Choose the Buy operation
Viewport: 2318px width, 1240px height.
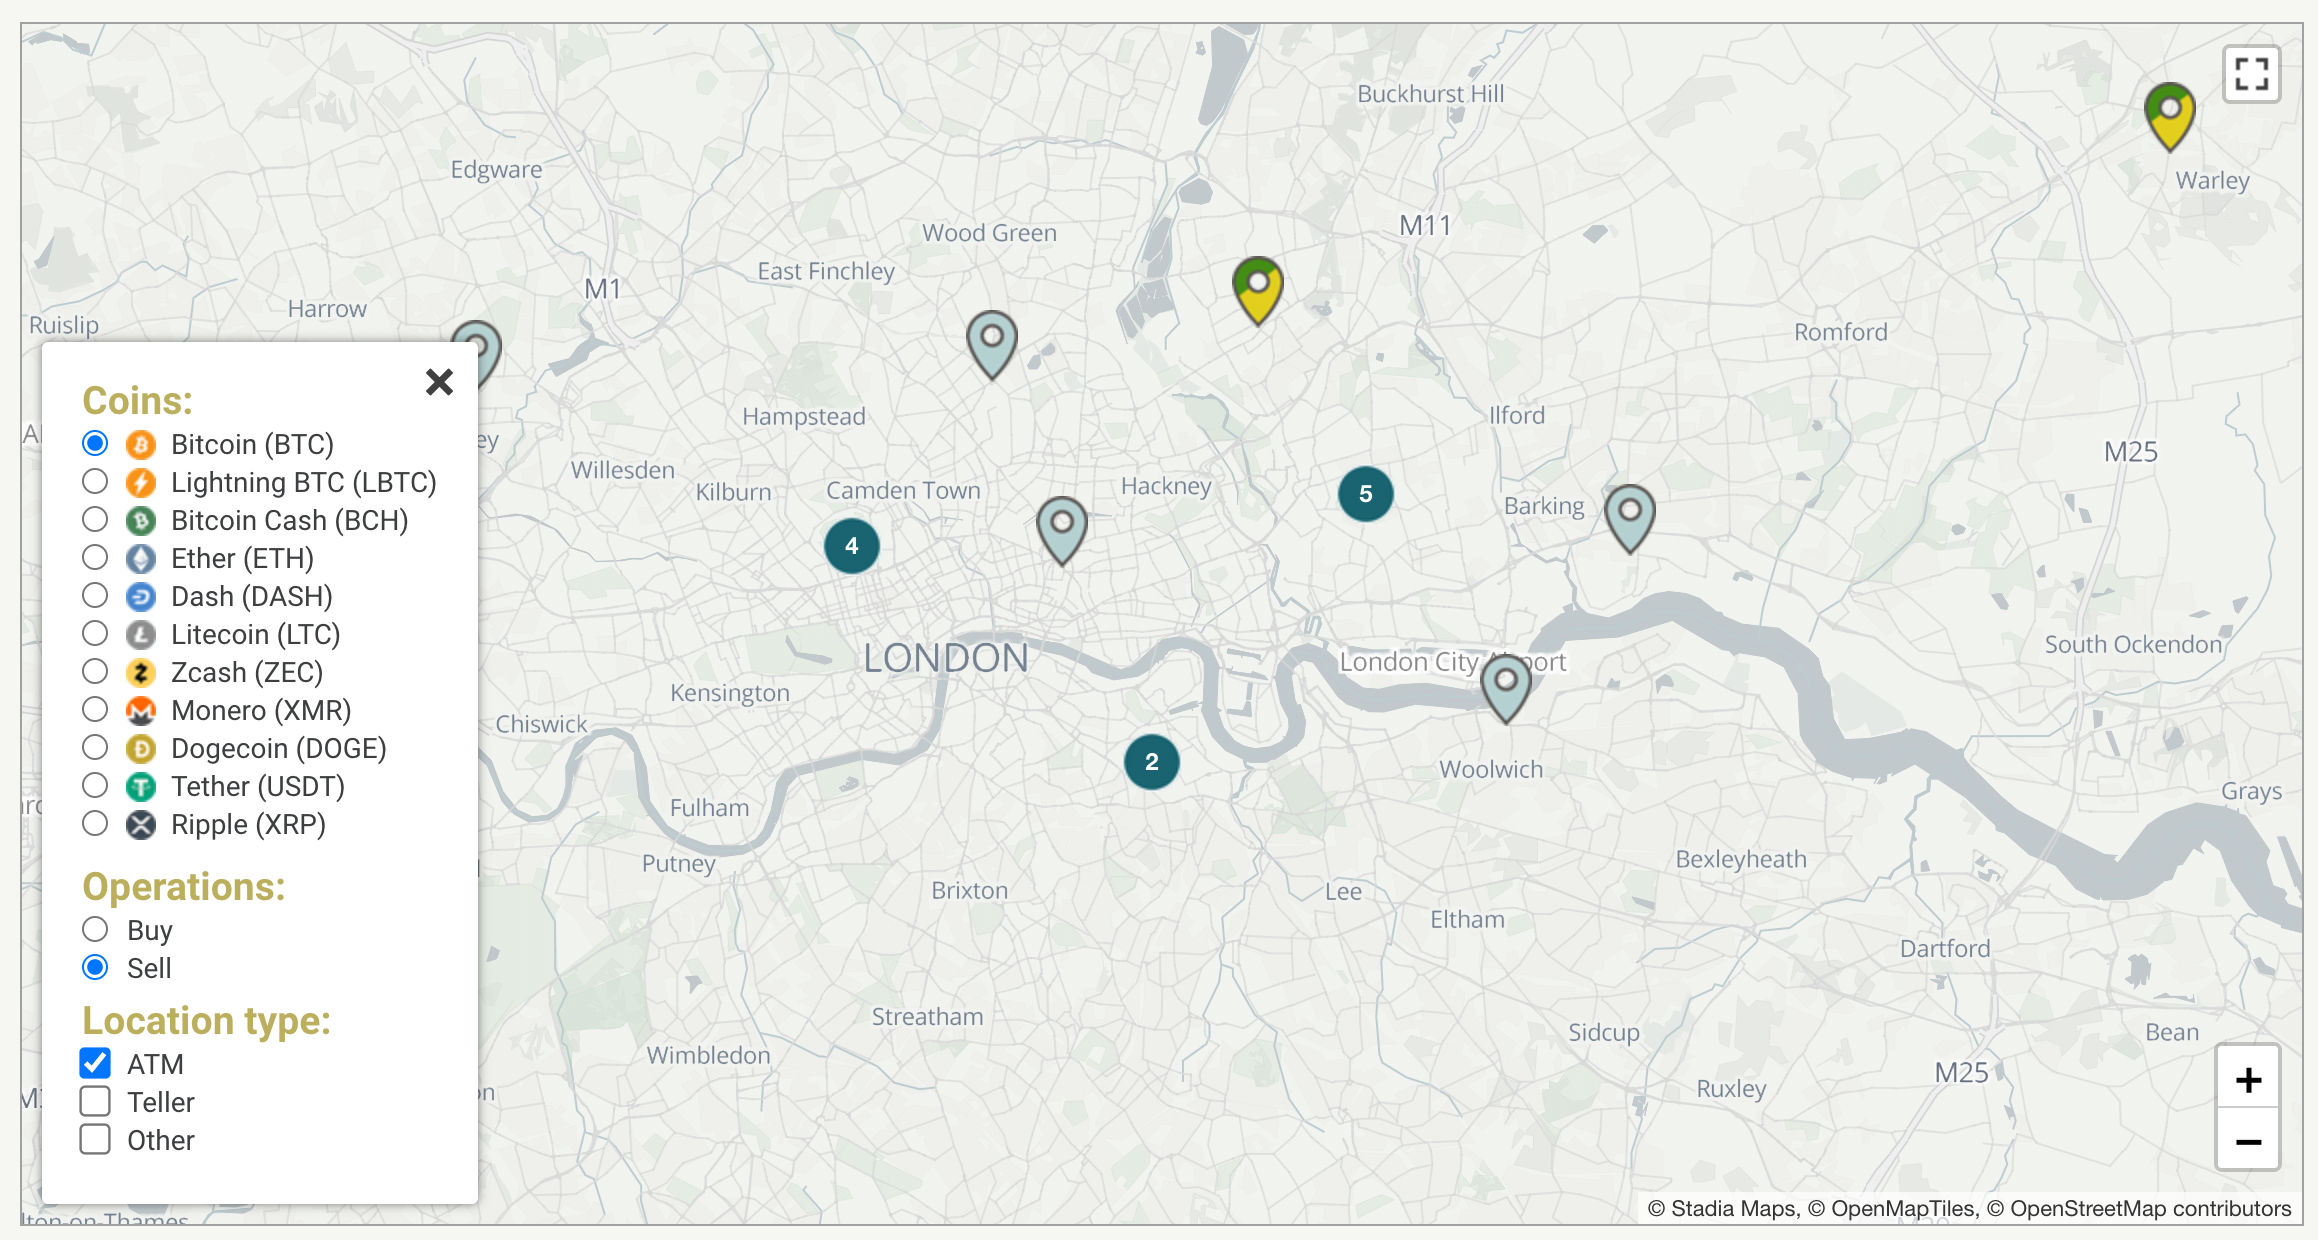[95, 930]
